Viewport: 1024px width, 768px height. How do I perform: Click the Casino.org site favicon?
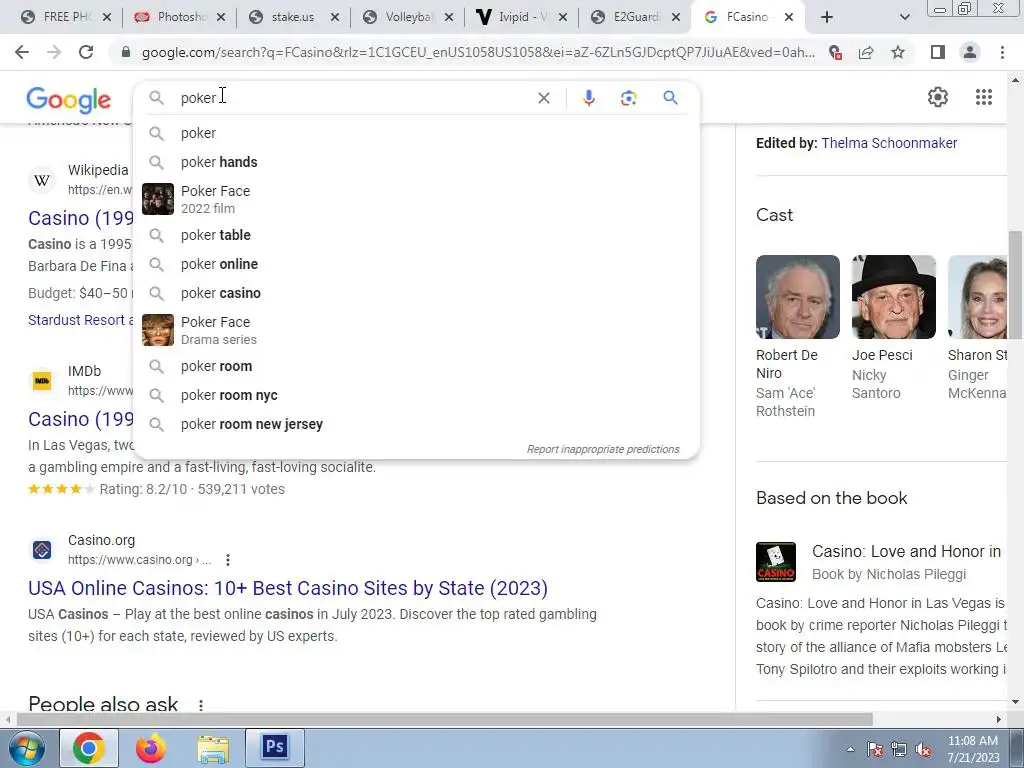(42, 550)
